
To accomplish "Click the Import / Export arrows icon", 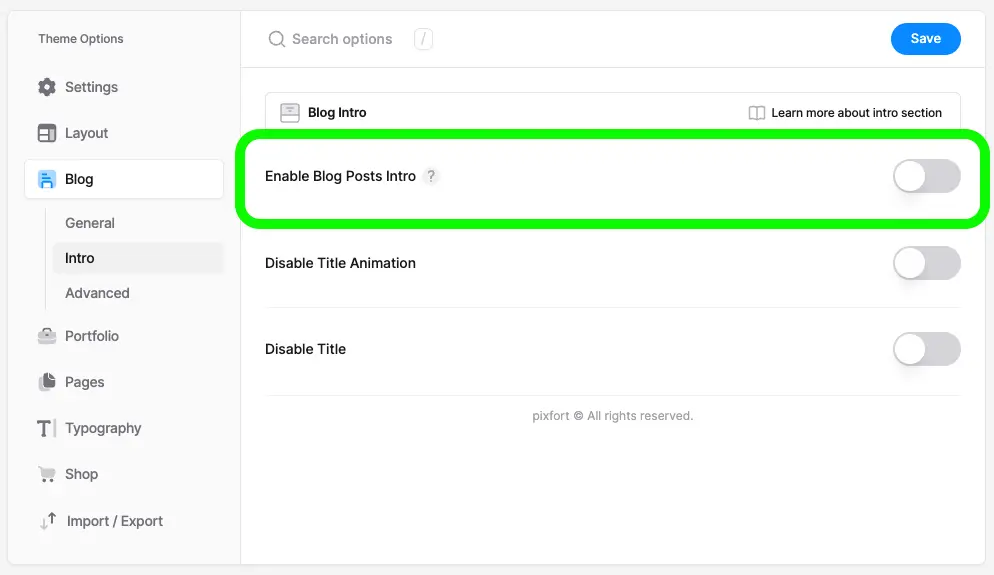I will point(48,521).
